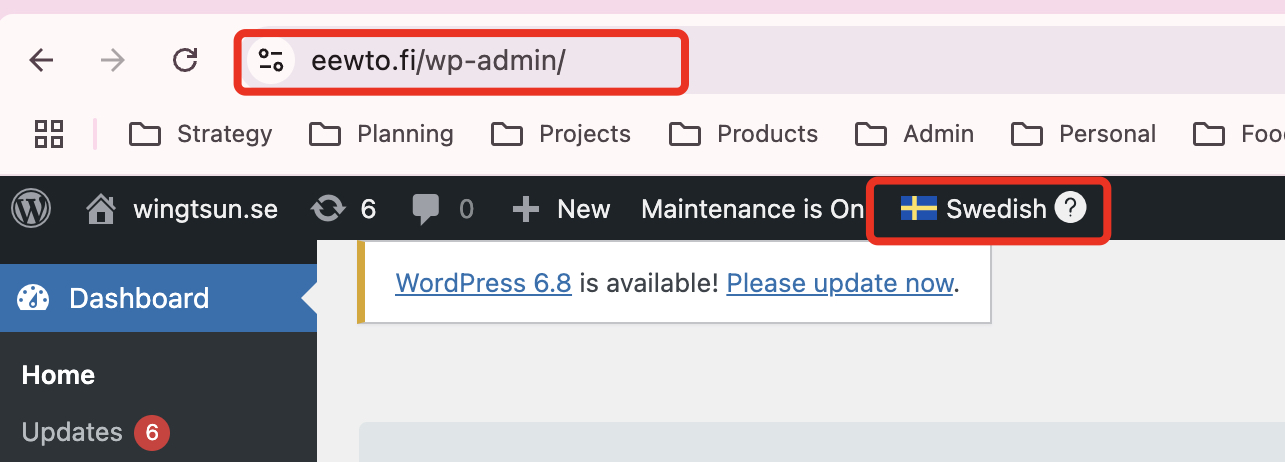Open the apps grid icon in bookmarks bar
This screenshot has height=462, width=1285.
(x=49, y=133)
